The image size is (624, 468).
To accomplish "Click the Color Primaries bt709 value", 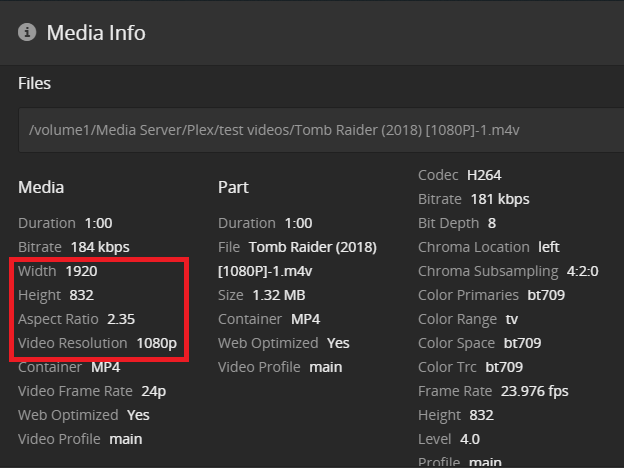I will pyautogui.click(x=546, y=295).
